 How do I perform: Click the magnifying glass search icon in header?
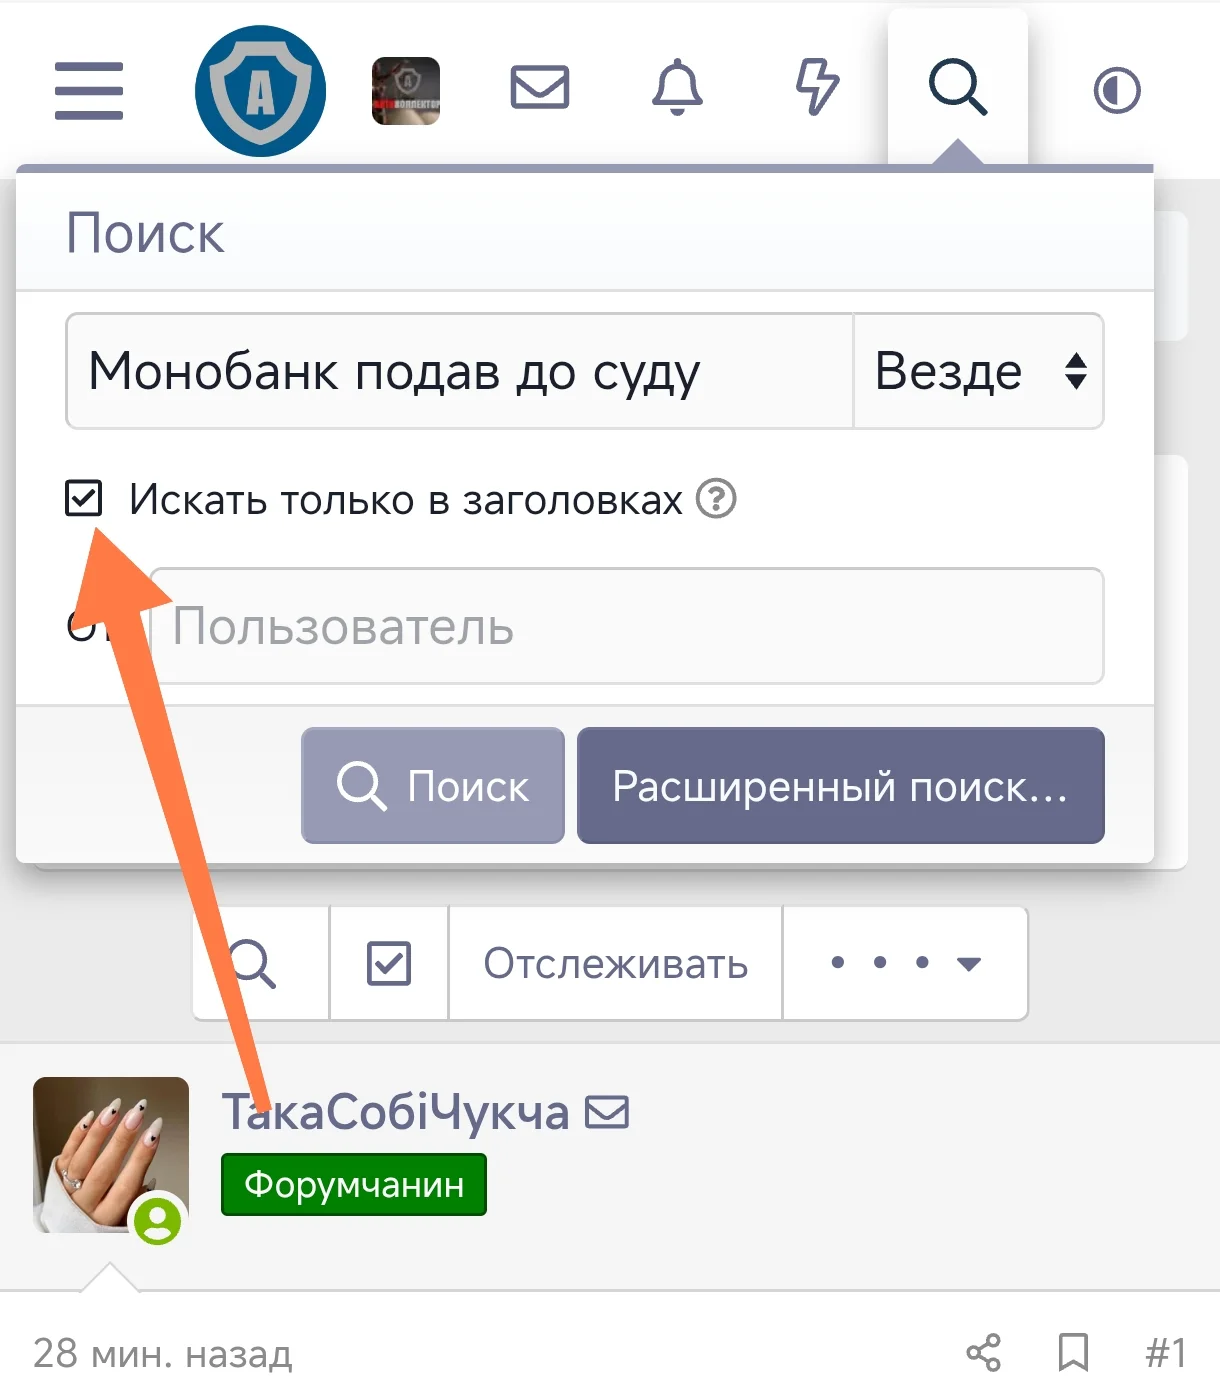tap(957, 89)
